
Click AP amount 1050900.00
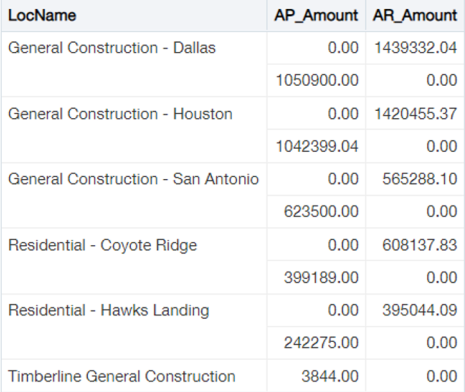coord(317,80)
